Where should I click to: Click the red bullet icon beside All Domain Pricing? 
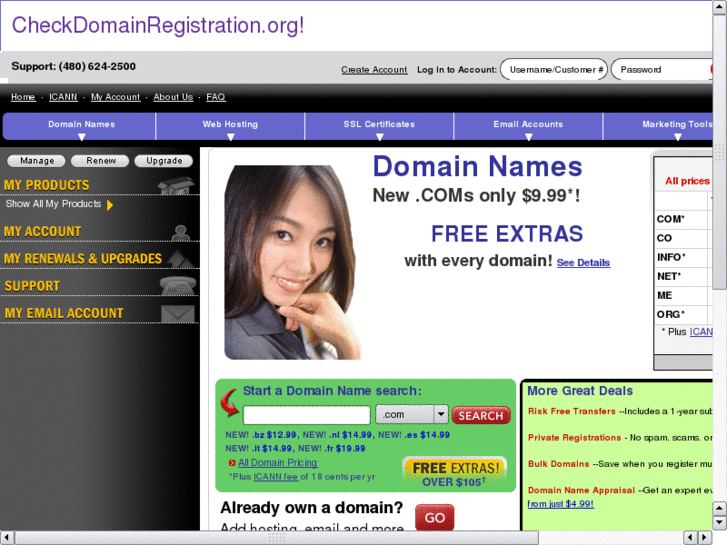pos(232,463)
